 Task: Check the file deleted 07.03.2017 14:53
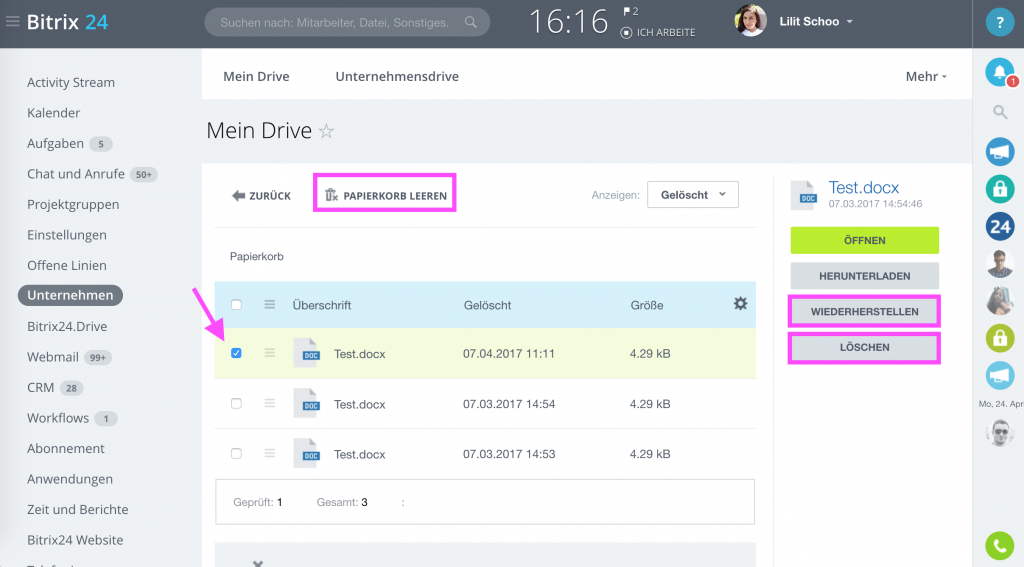[x=236, y=453]
